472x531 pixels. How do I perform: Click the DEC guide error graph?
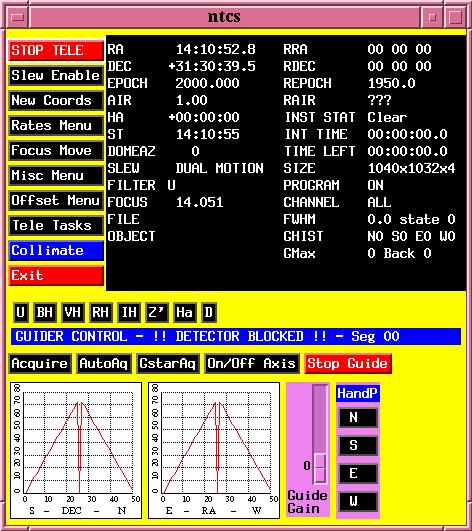click(x=76, y=450)
